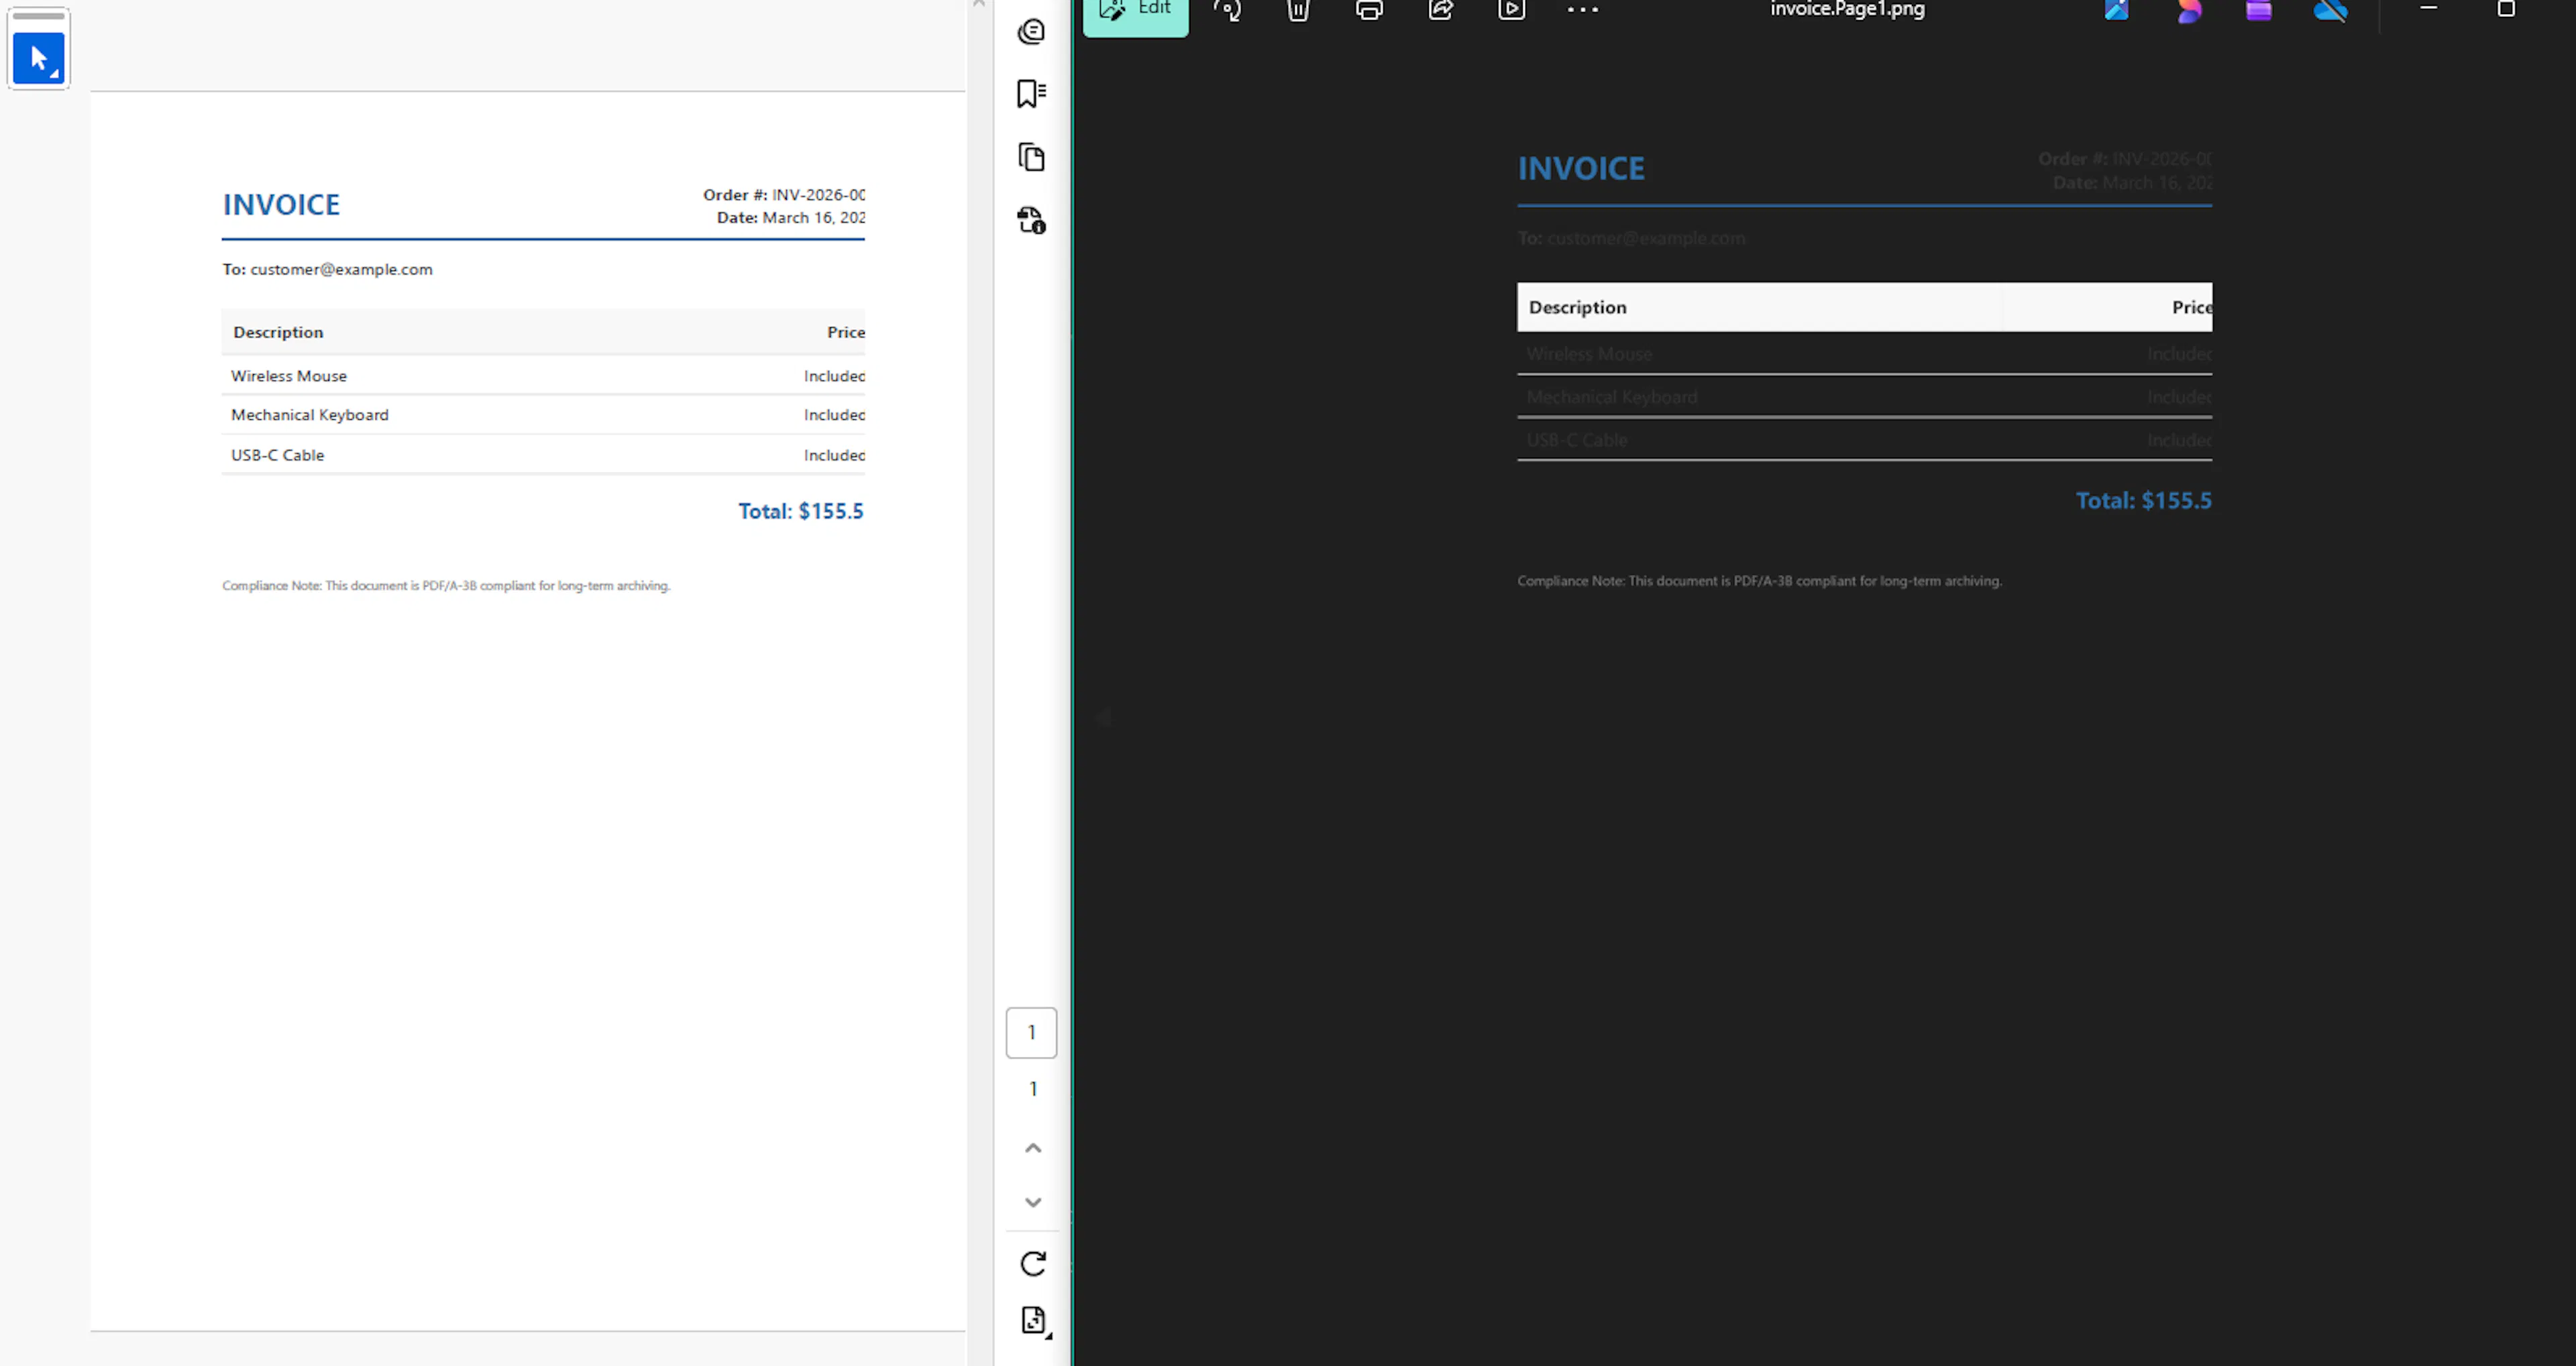Open the Bookmarks panel in Acrobat
Image resolution: width=2576 pixels, height=1366 pixels.
[x=1031, y=94]
